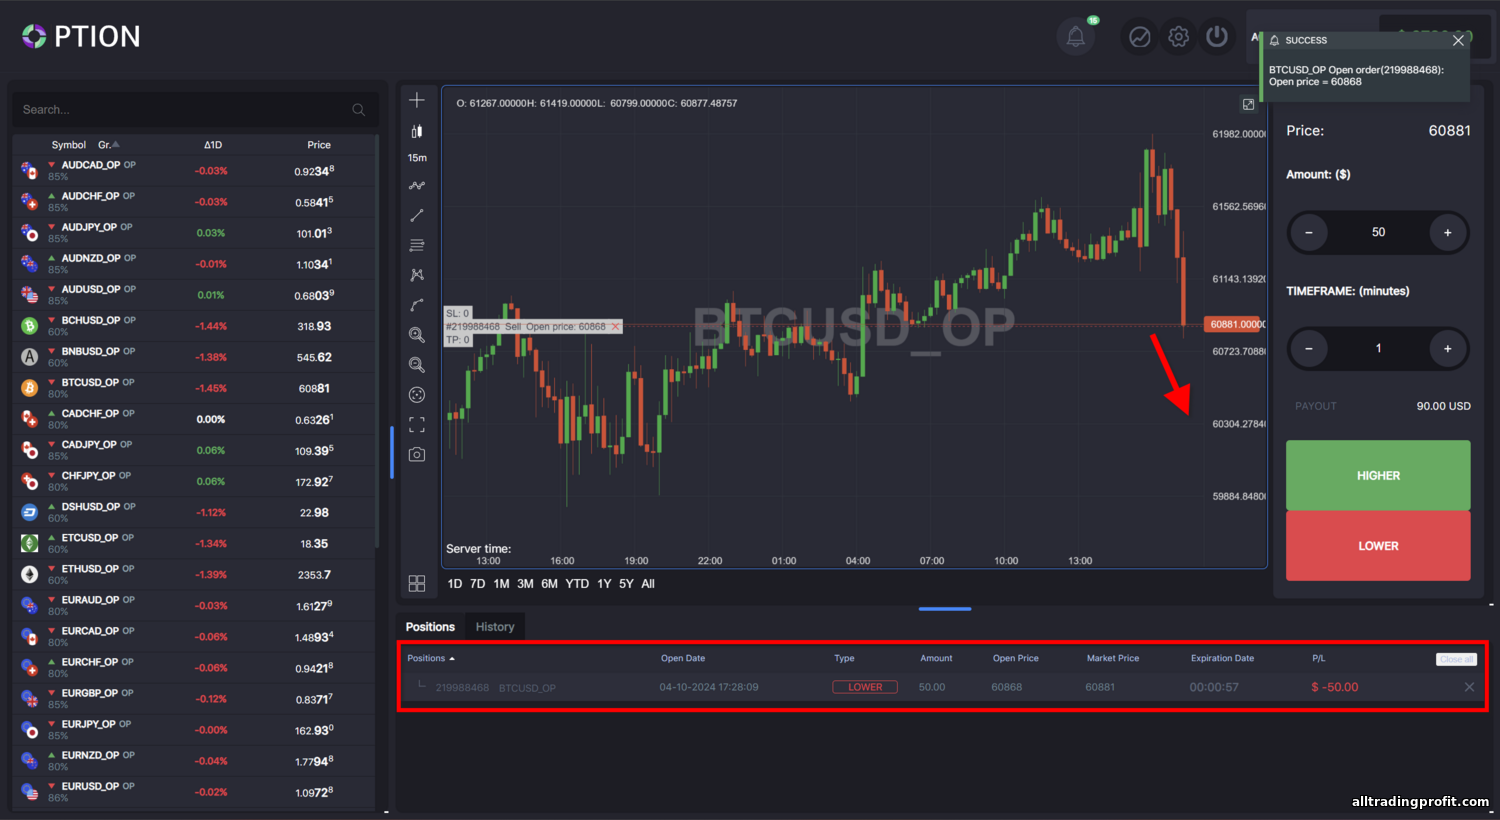Click the symbol list scrollbar
Viewport: 1500px width, 820px height.
point(377,340)
